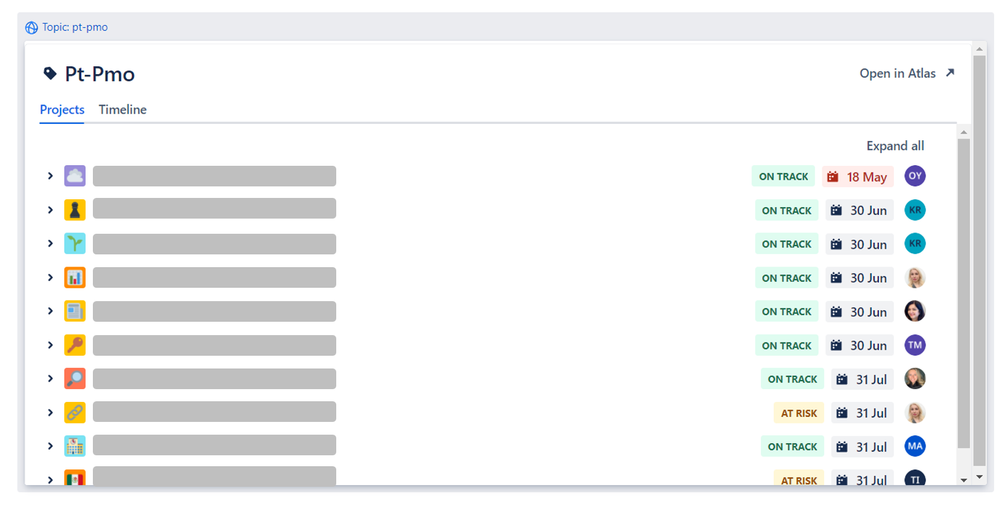
Task: Select the Projects tab
Action: pos(62,110)
